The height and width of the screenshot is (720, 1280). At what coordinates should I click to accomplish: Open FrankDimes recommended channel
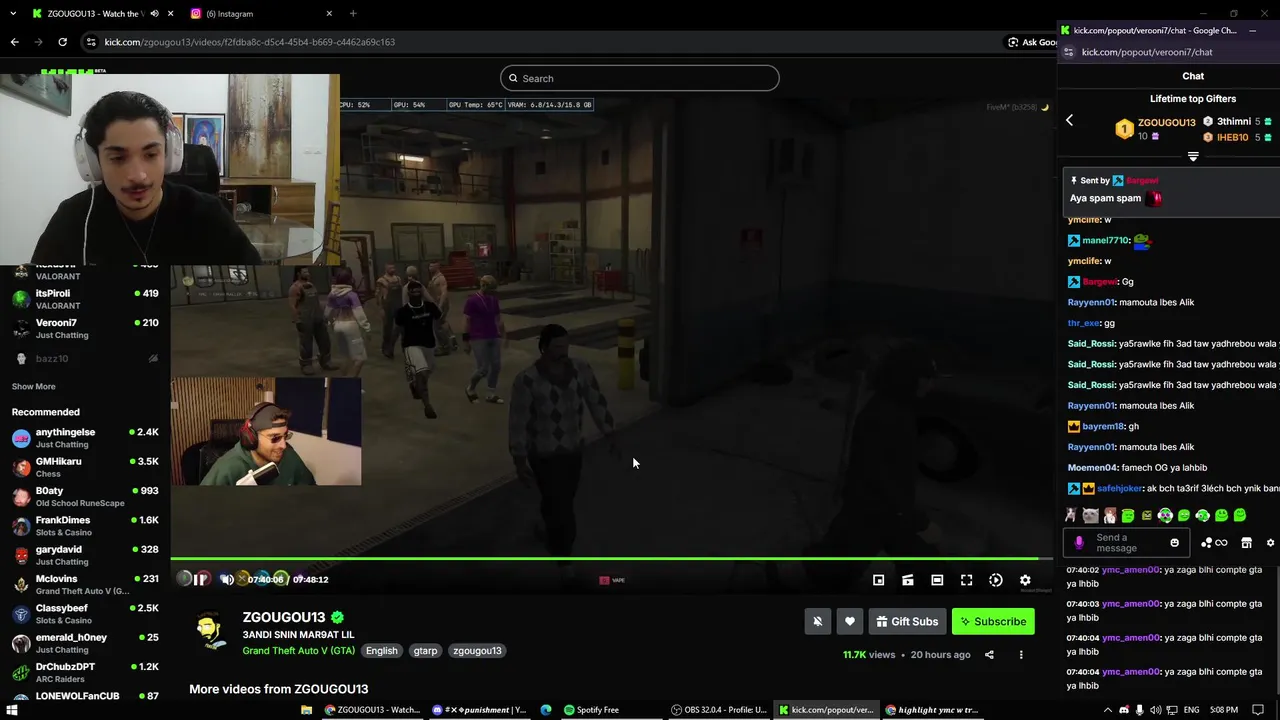tap(85, 526)
